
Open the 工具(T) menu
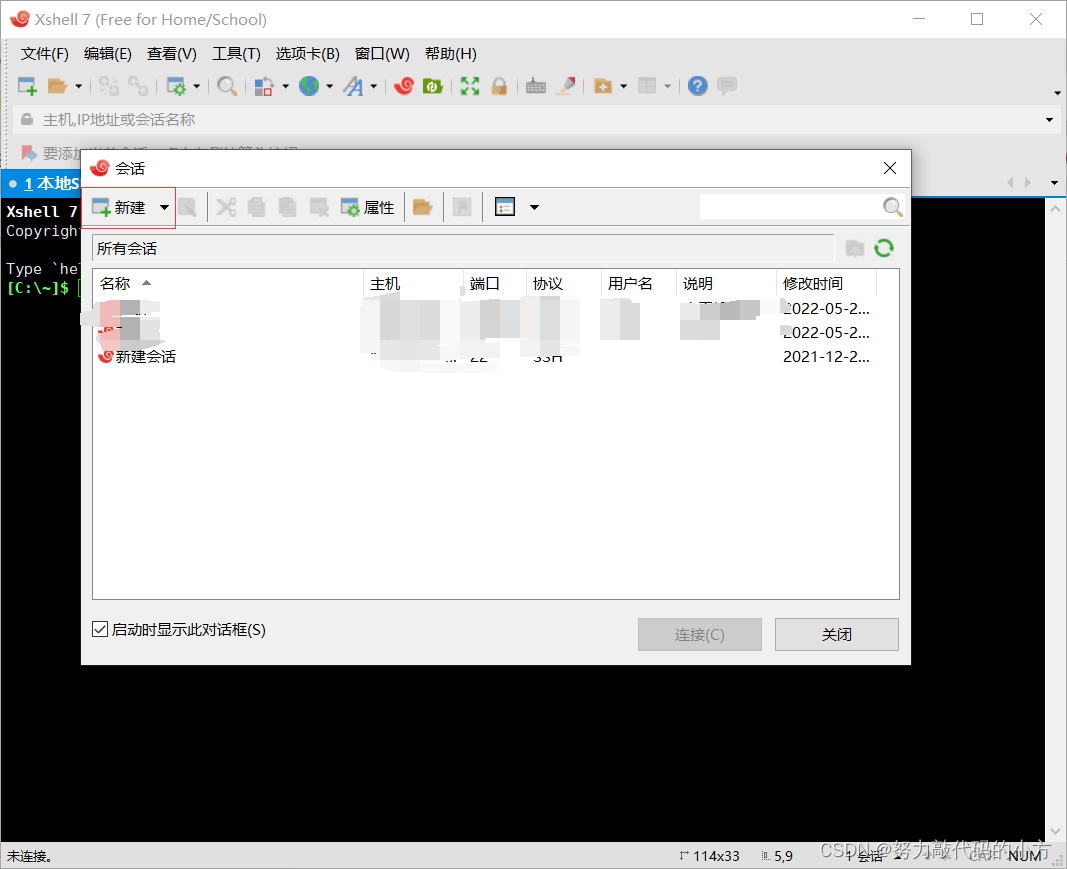pyautogui.click(x=236, y=54)
